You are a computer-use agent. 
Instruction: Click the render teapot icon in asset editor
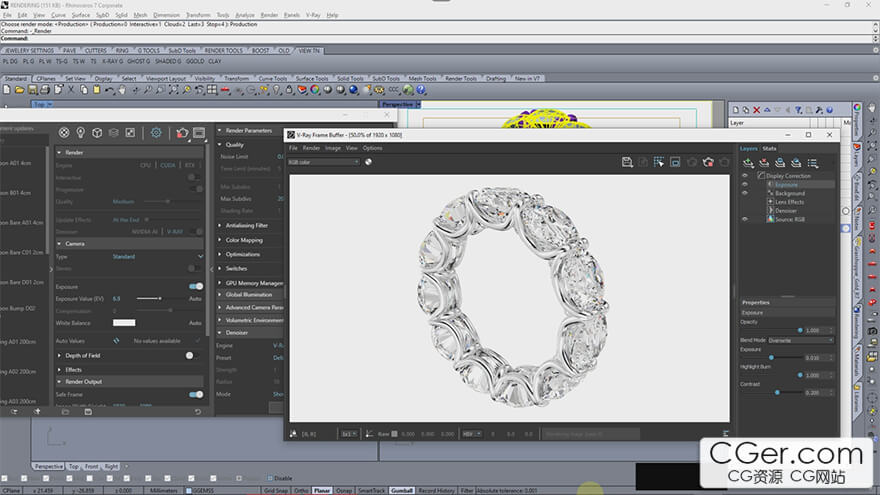coord(182,132)
